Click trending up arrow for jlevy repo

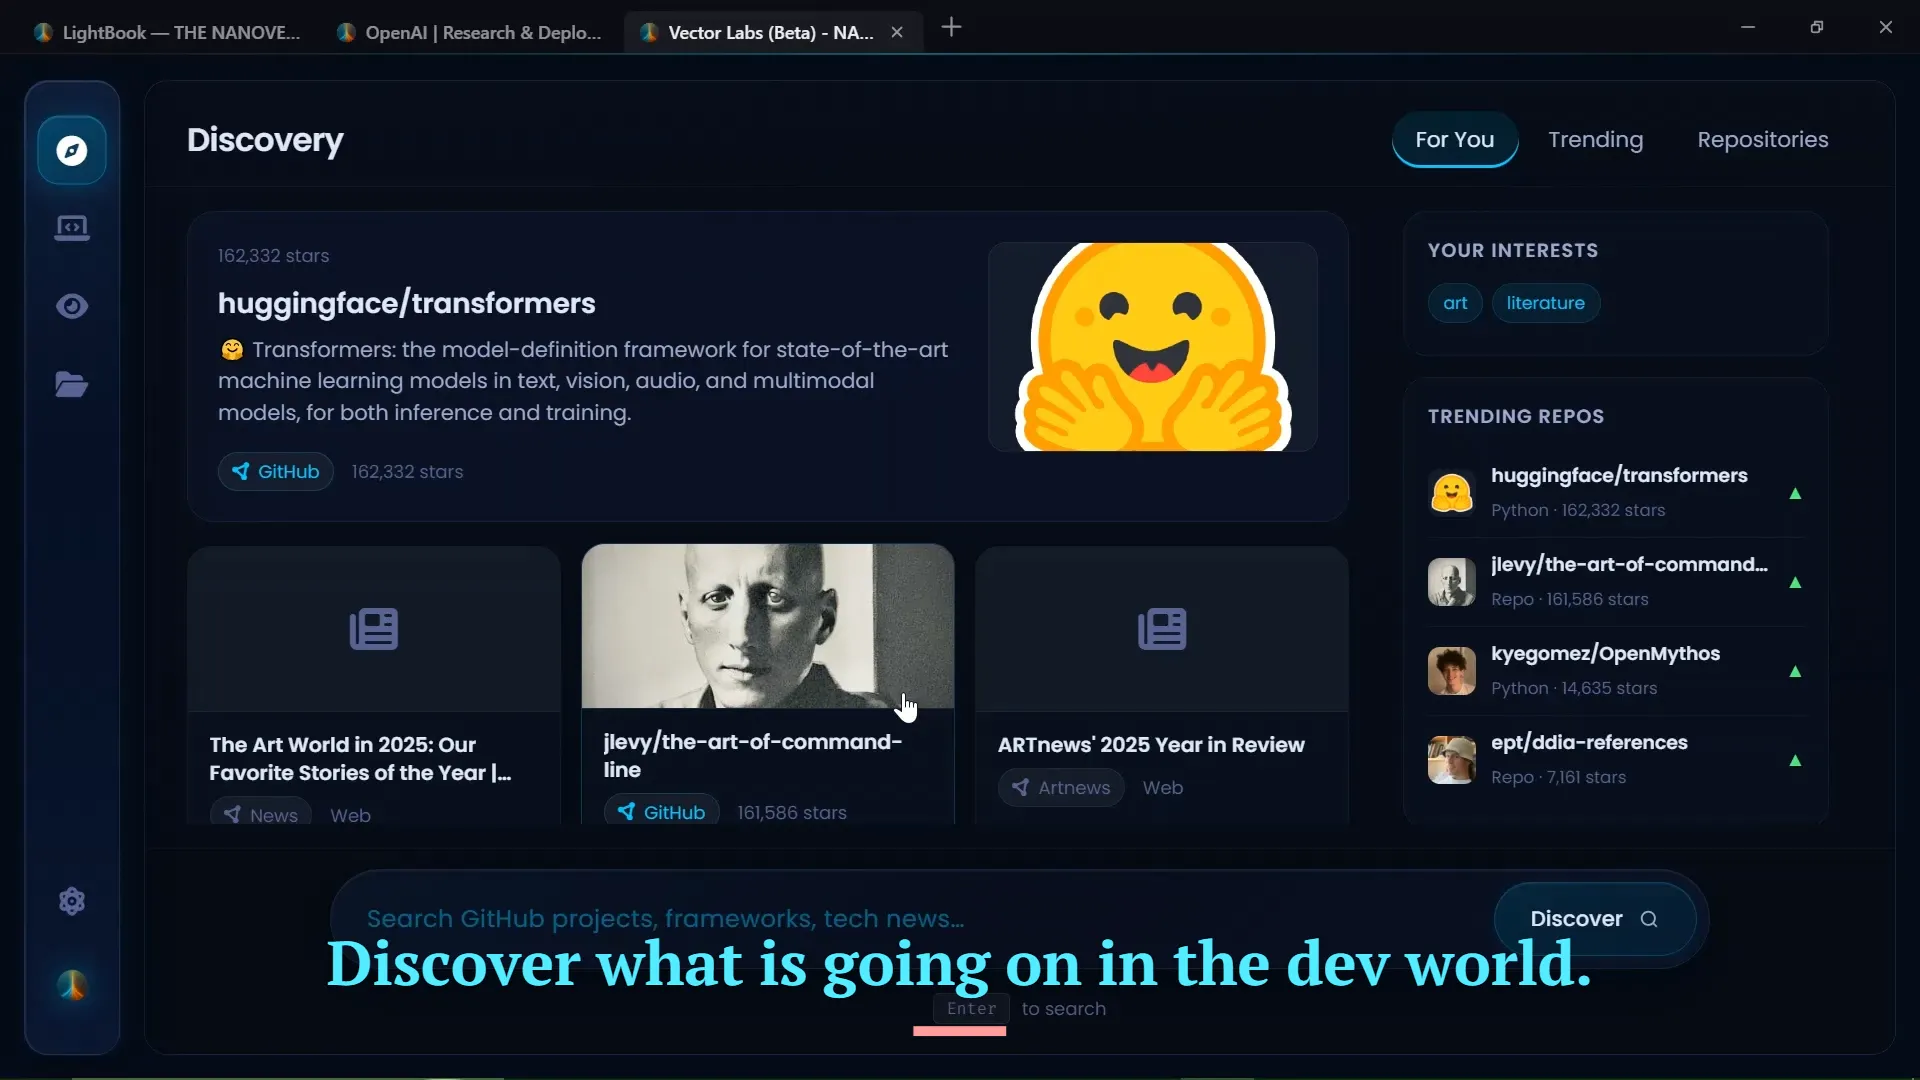pyautogui.click(x=1795, y=582)
